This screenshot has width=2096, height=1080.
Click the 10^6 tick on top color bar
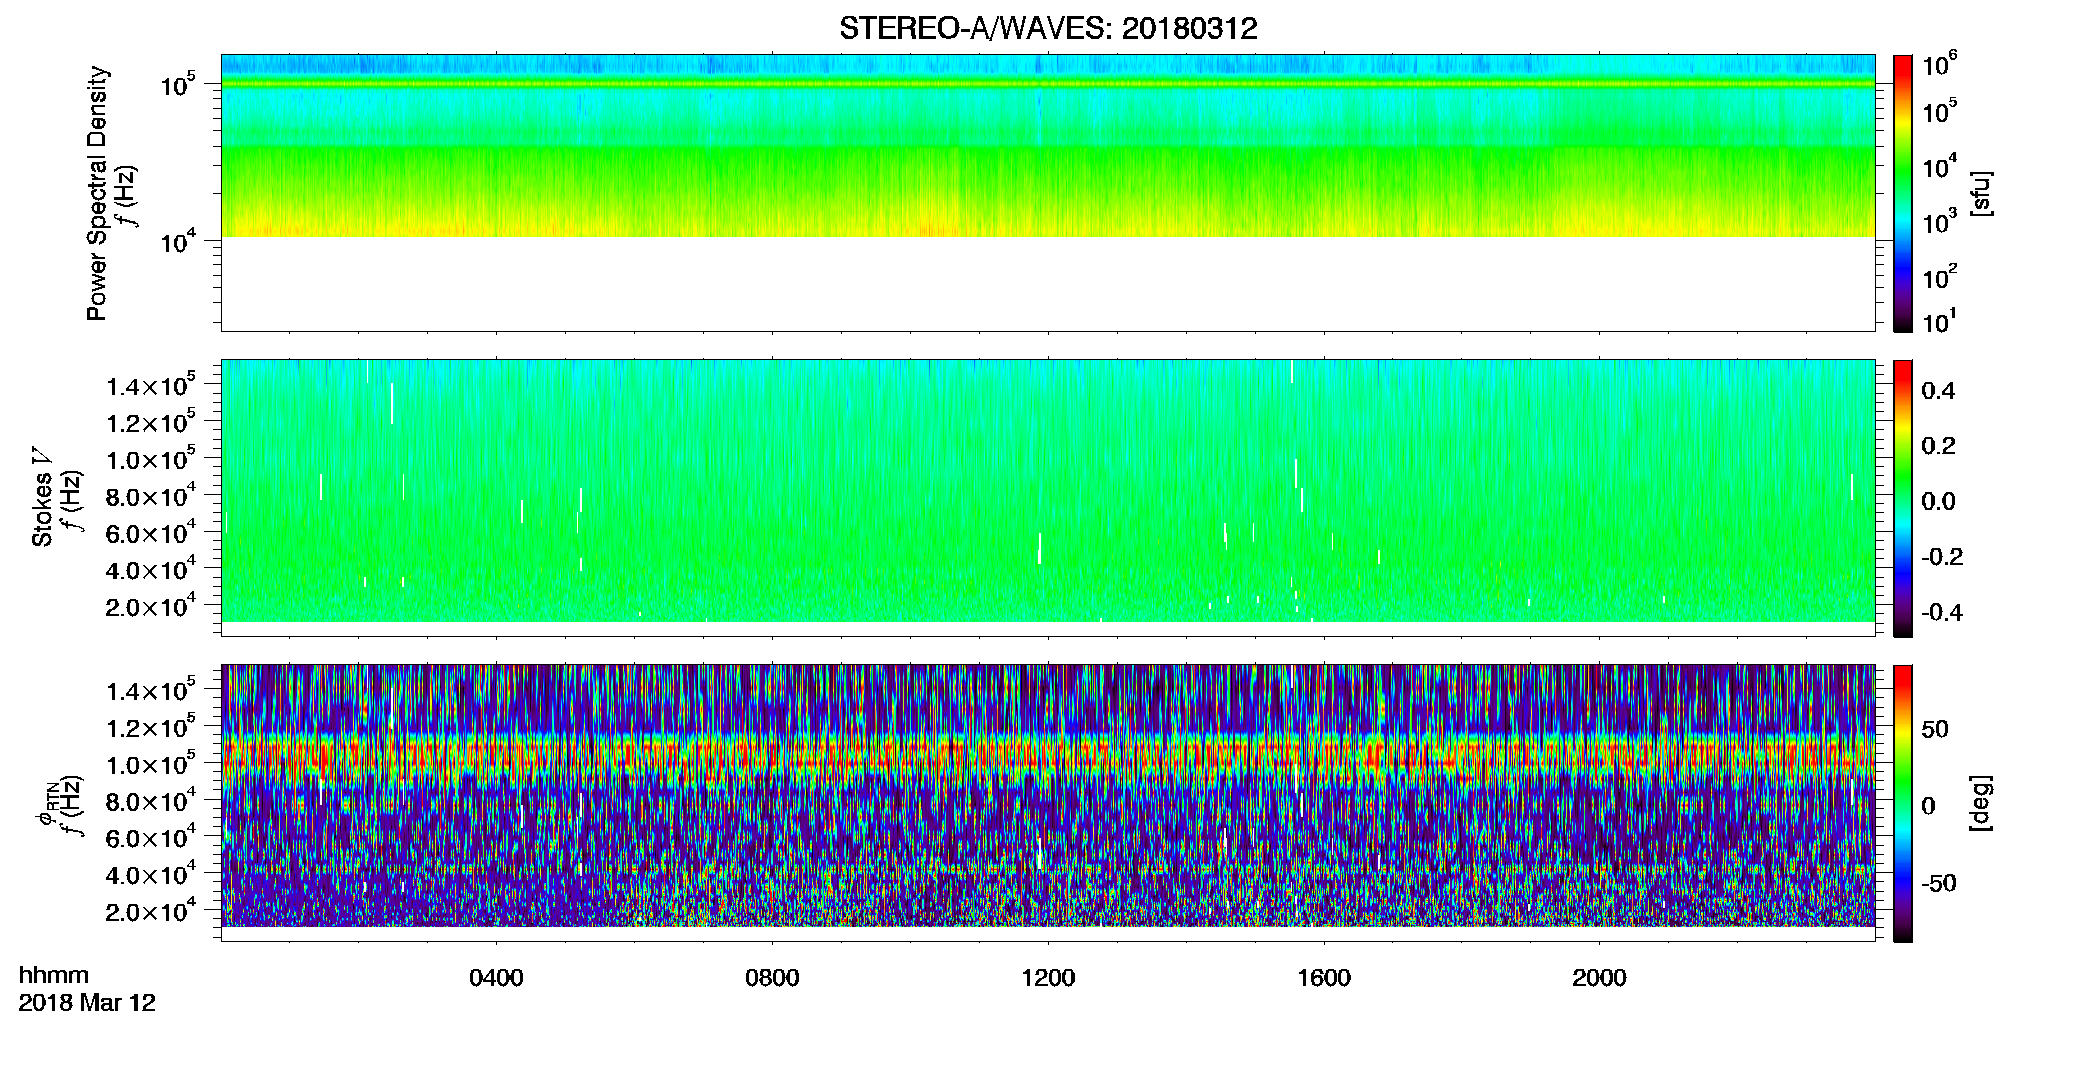click(x=1939, y=65)
